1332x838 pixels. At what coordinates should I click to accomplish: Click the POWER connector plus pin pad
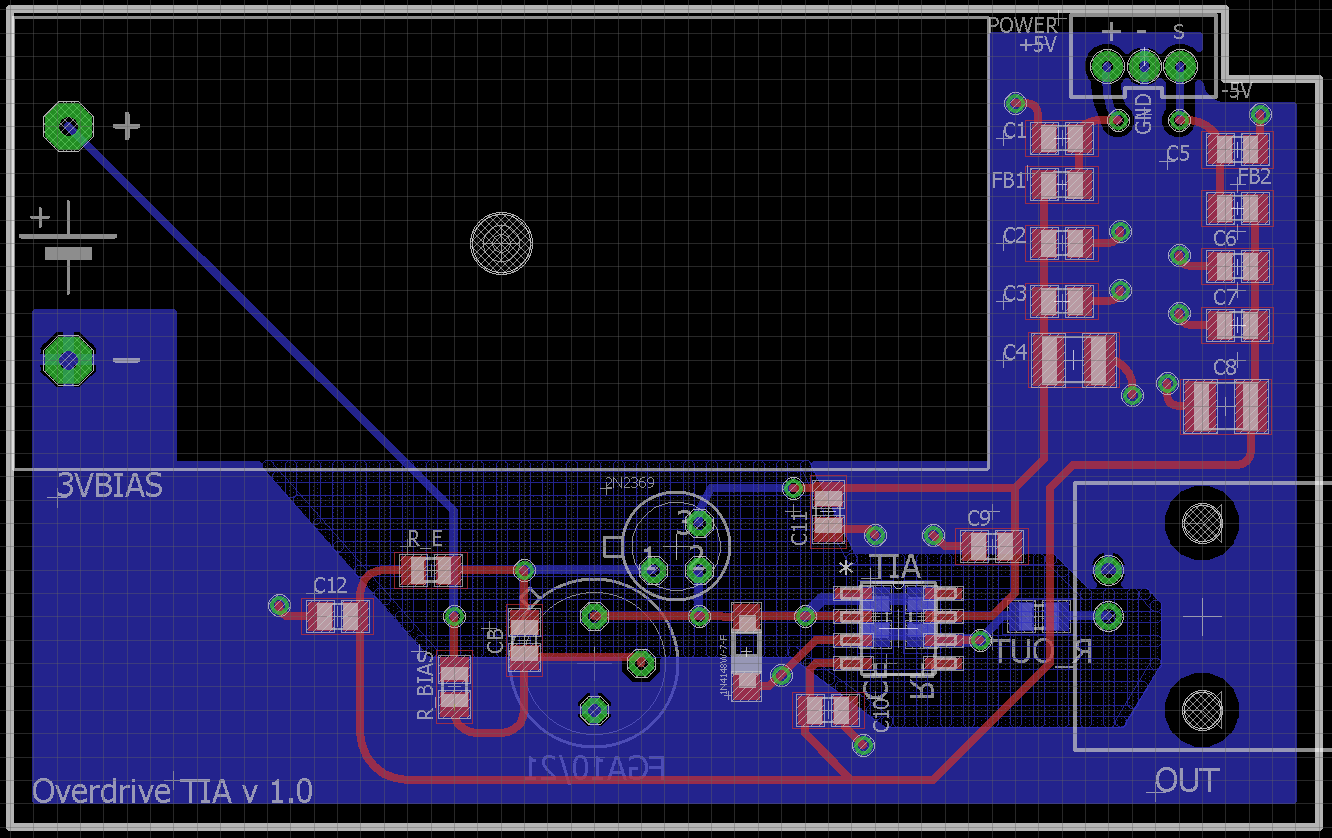coord(1107,67)
